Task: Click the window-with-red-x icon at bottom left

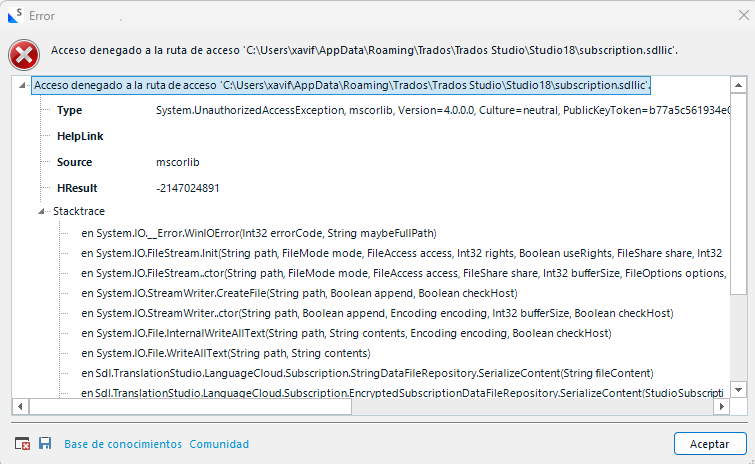Action: pyautogui.click(x=22, y=443)
